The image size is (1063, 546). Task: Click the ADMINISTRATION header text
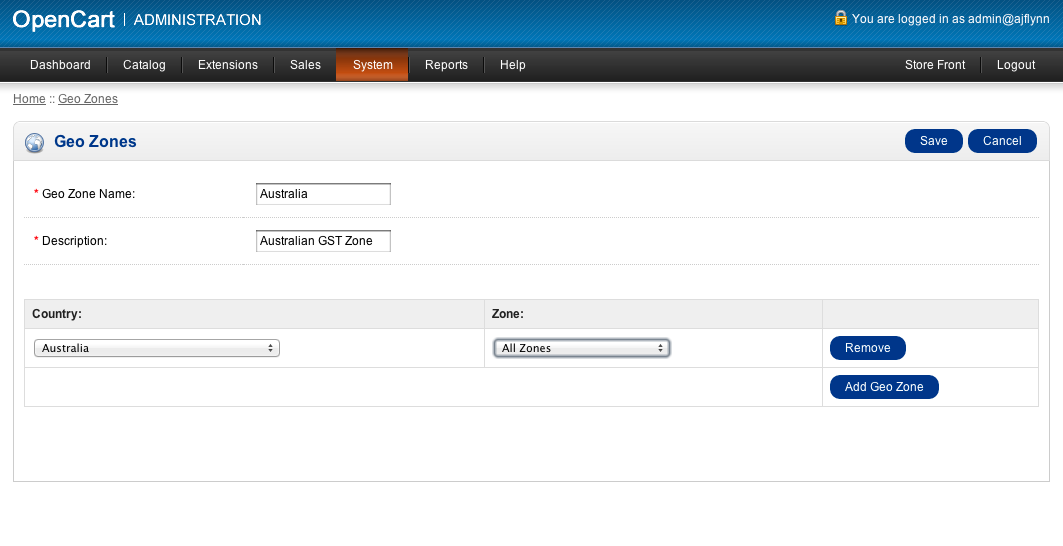click(197, 20)
